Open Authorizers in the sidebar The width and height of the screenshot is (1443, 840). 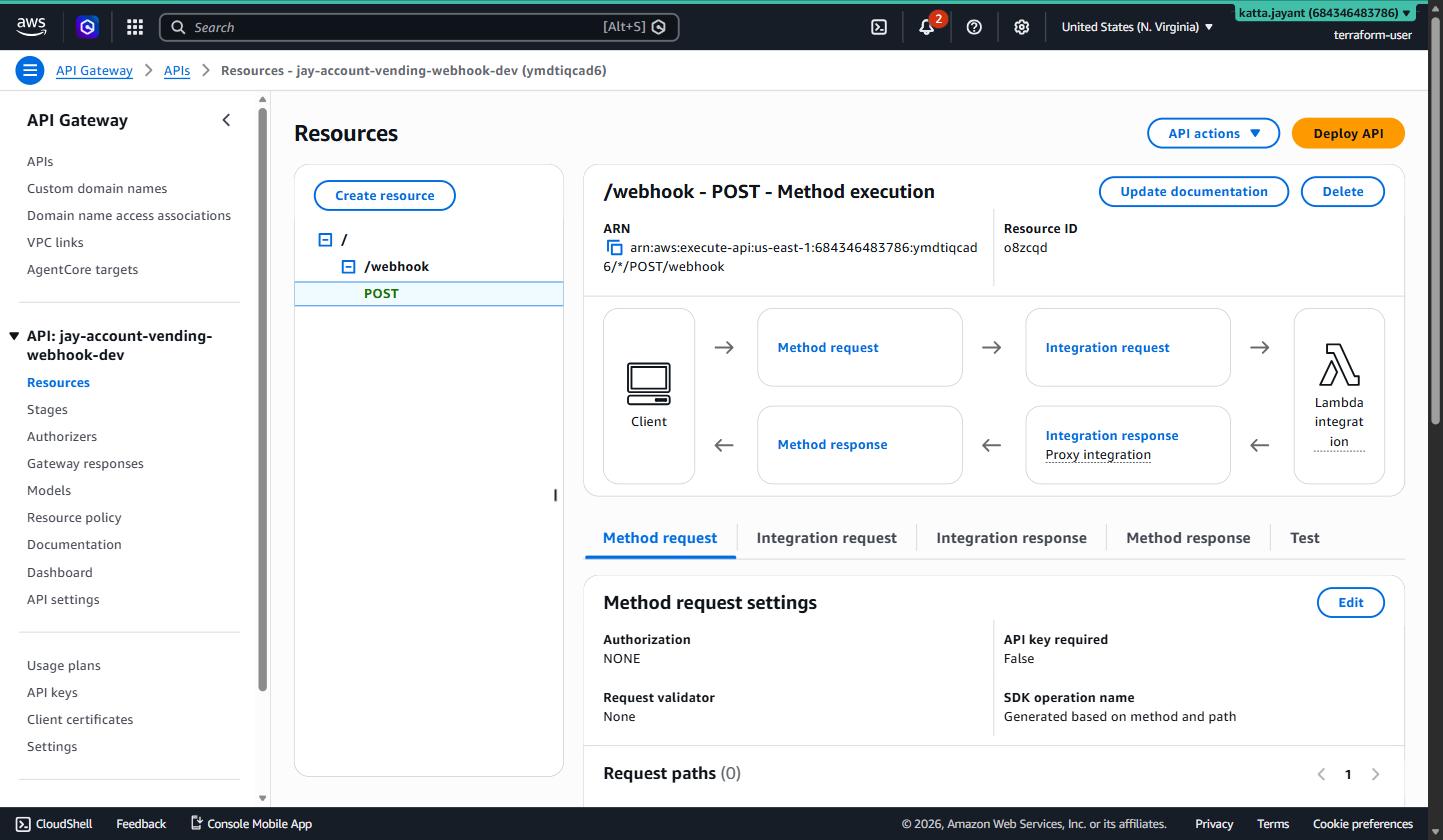coord(62,437)
